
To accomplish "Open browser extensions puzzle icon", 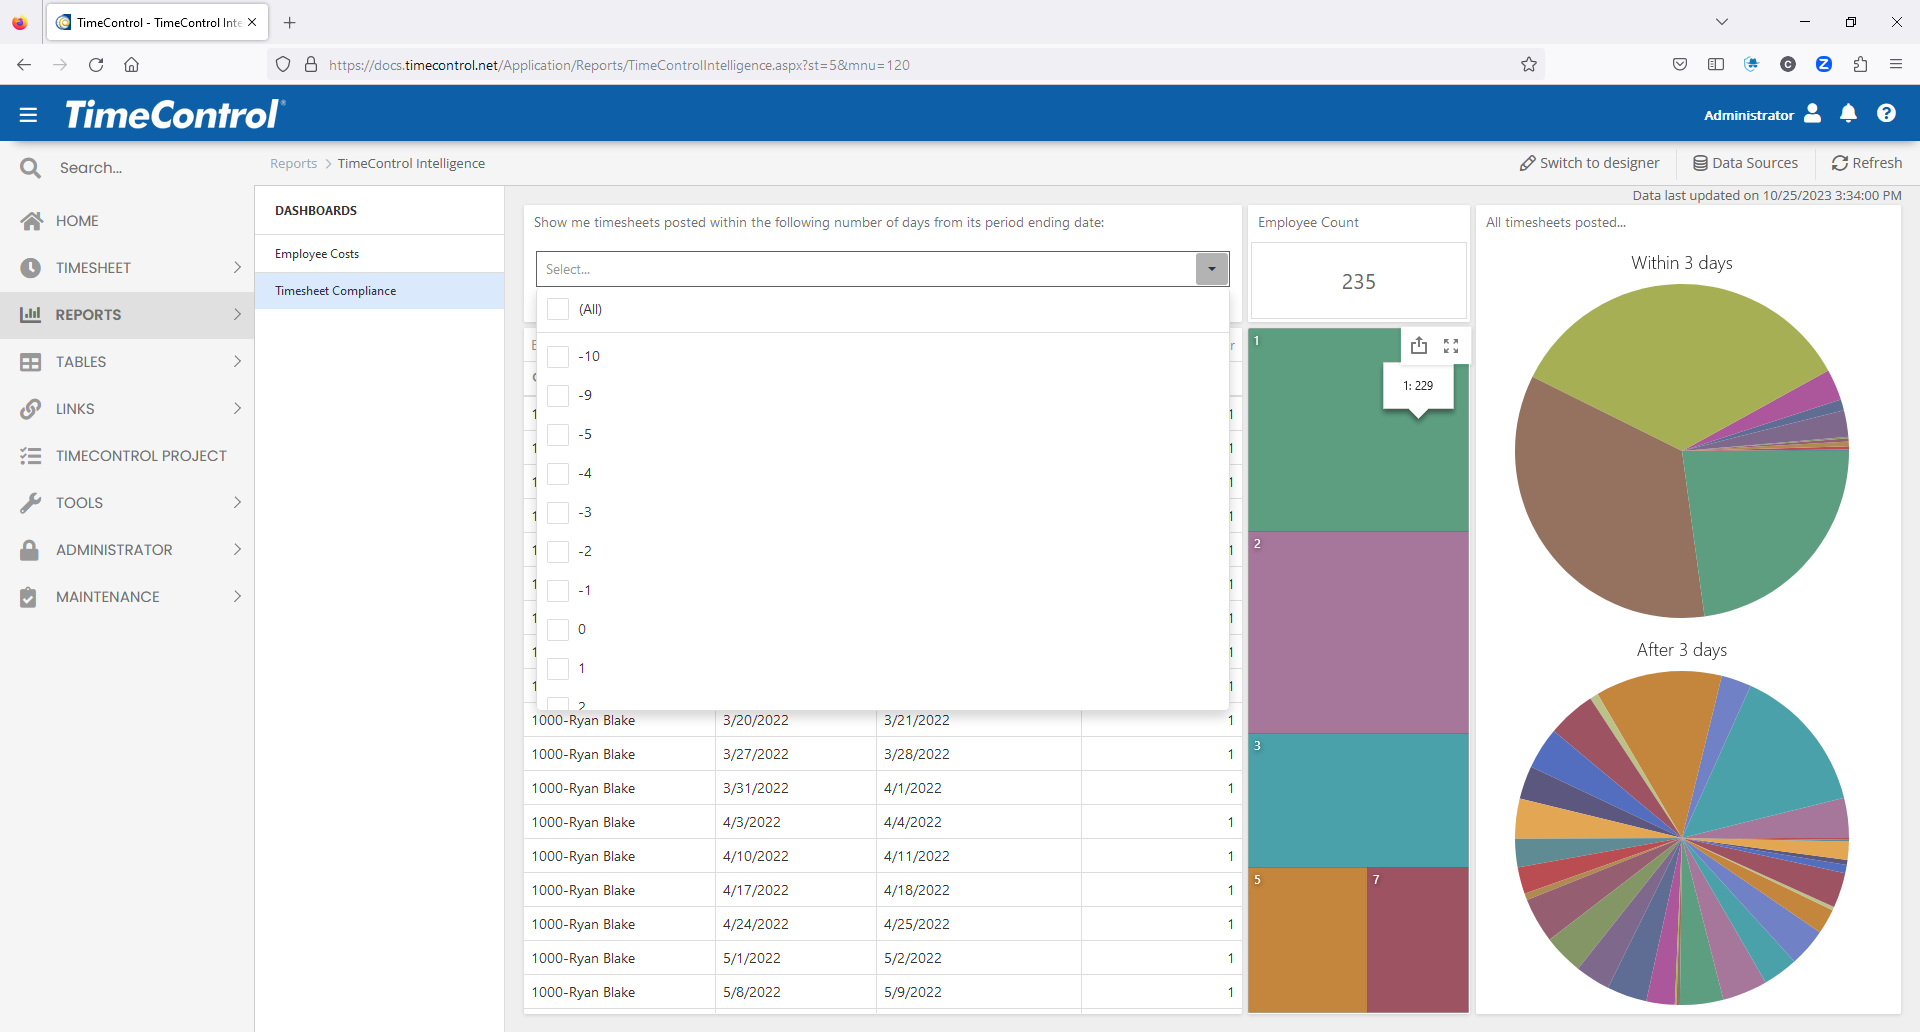I will coord(1860,64).
